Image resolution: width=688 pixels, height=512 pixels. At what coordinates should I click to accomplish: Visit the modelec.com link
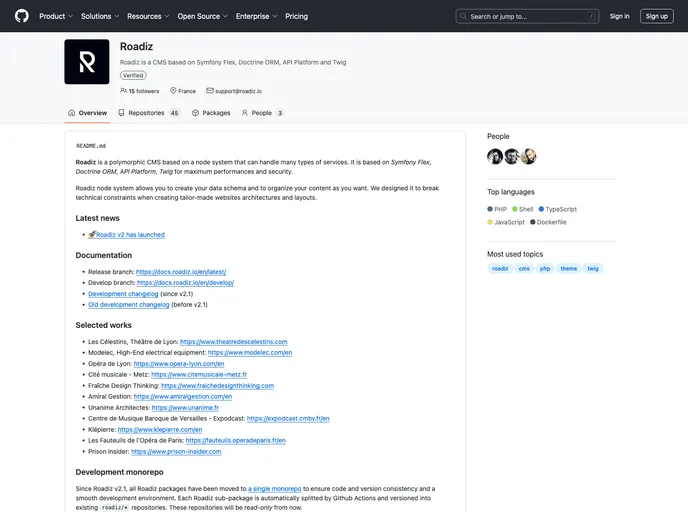point(250,353)
